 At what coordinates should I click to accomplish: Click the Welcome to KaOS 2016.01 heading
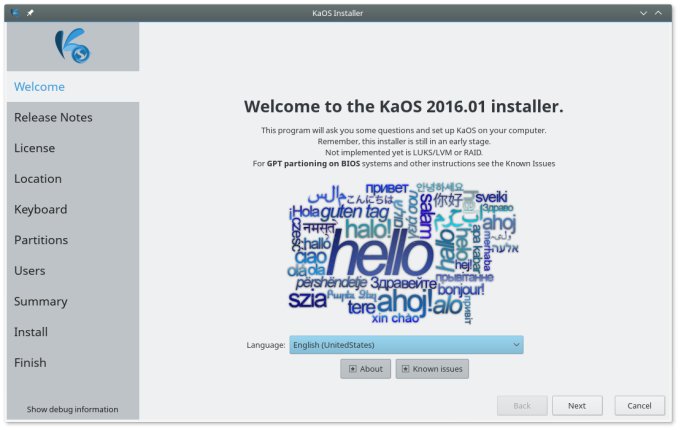(403, 107)
